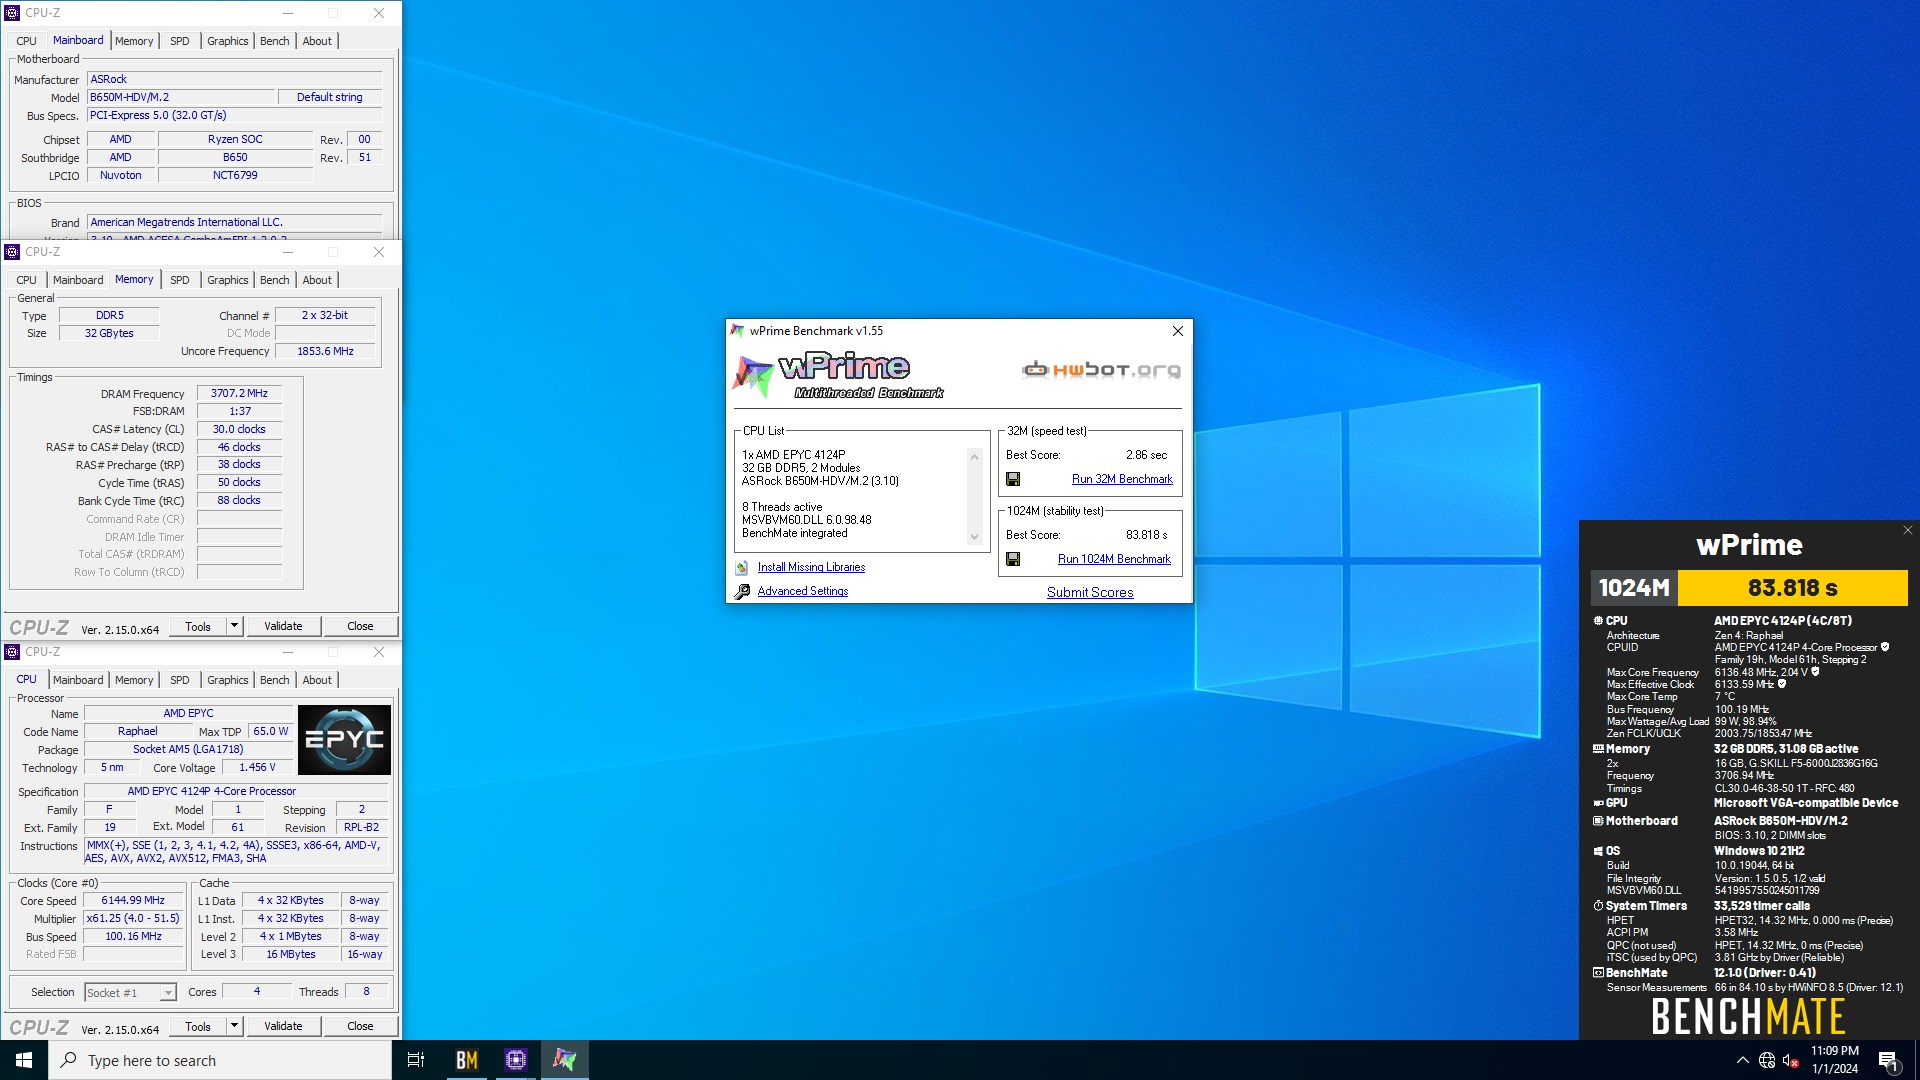This screenshot has height=1080, width=1920.
Task: Open the network globe tray icon
Action: (1767, 1060)
